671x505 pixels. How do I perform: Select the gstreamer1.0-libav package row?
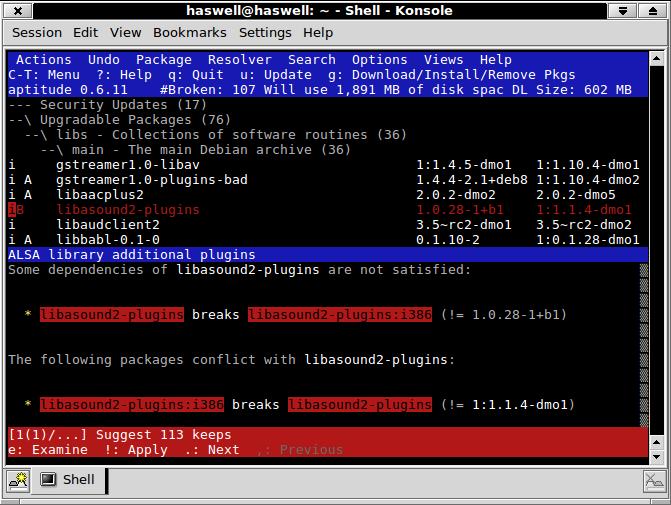pos(327,165)
